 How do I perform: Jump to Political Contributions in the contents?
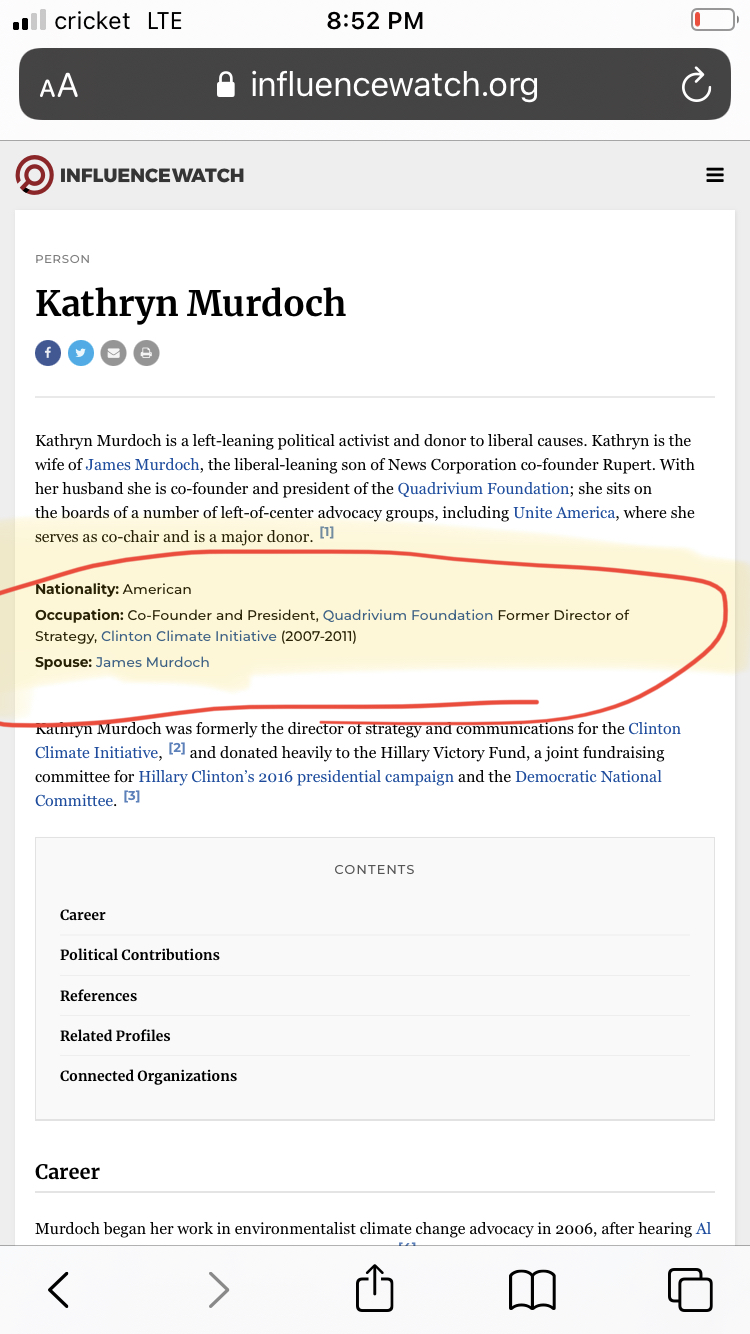140,955
